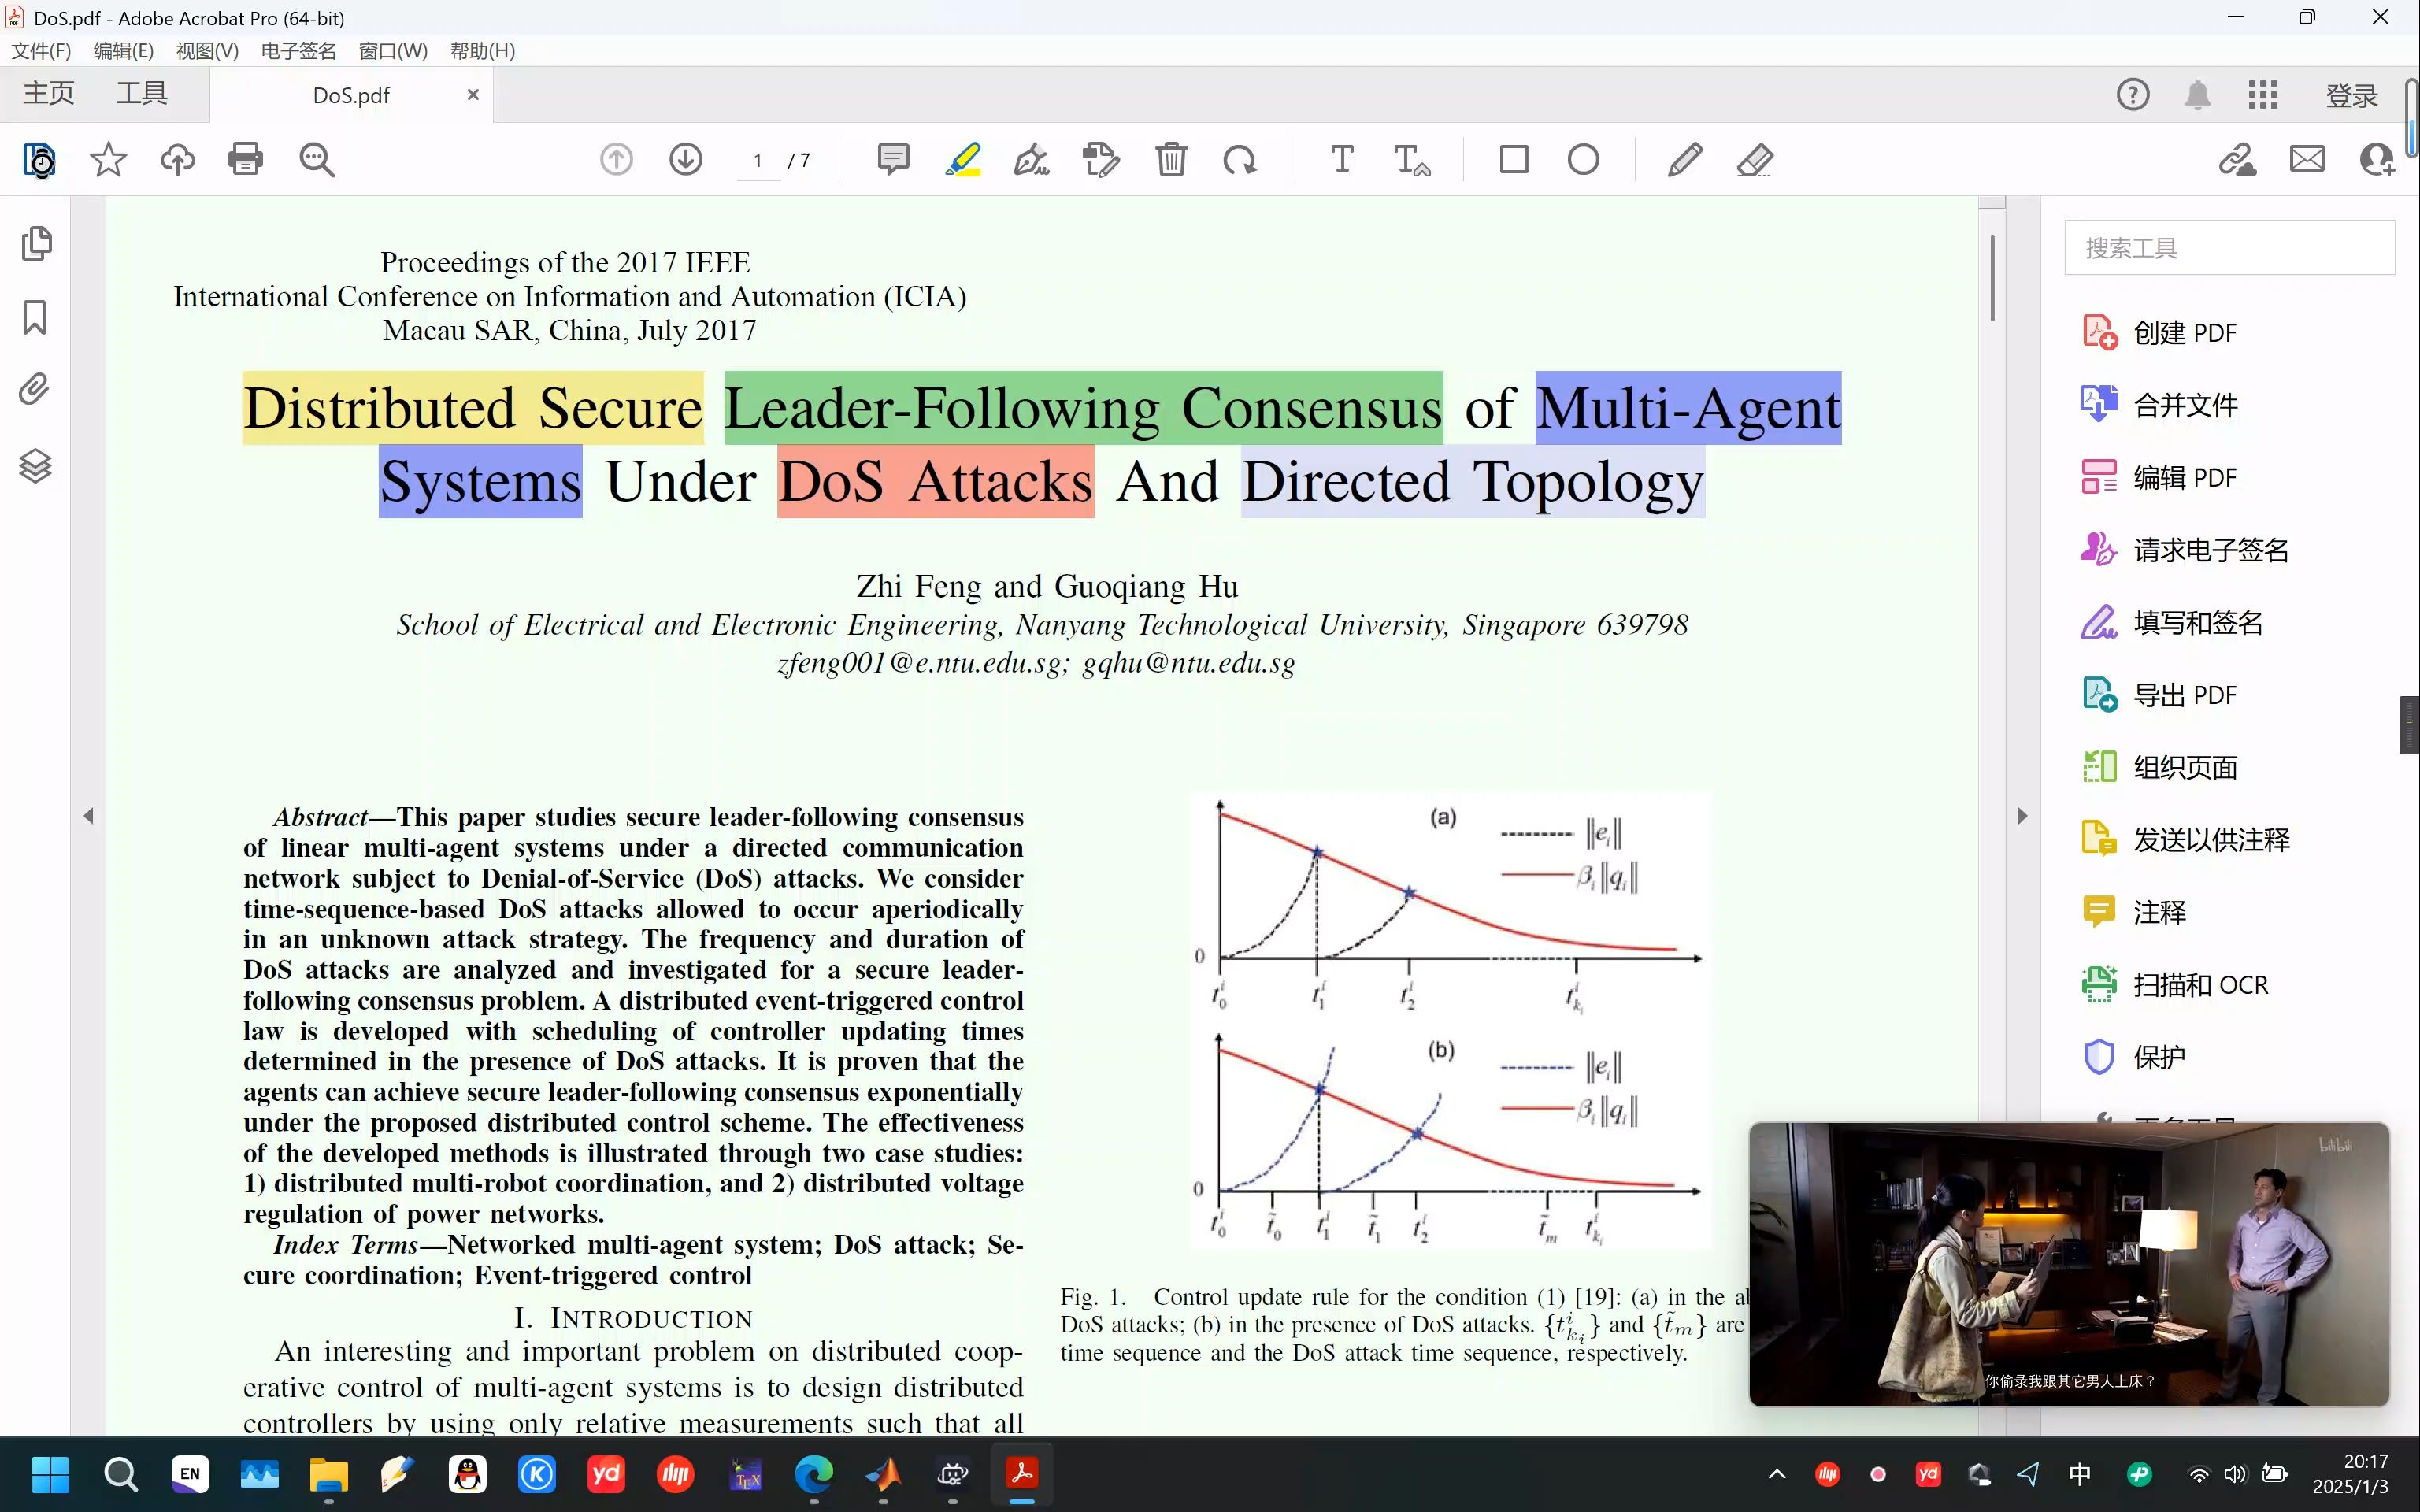Select the sign with pen tool
Viewport: 2420px width, 1512px height.
pos(1032,160)
